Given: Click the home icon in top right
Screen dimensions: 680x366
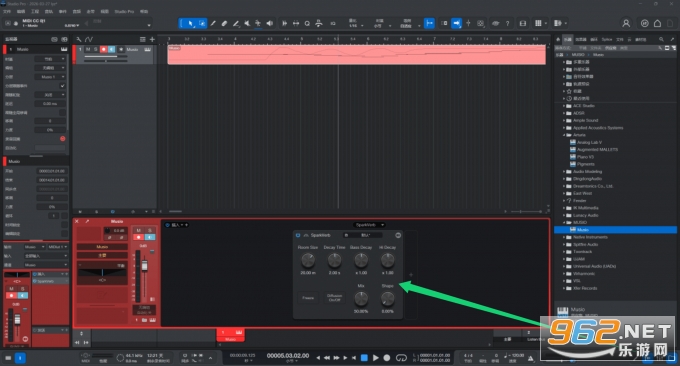Looking at the screenshot, I should click(657, 23).
